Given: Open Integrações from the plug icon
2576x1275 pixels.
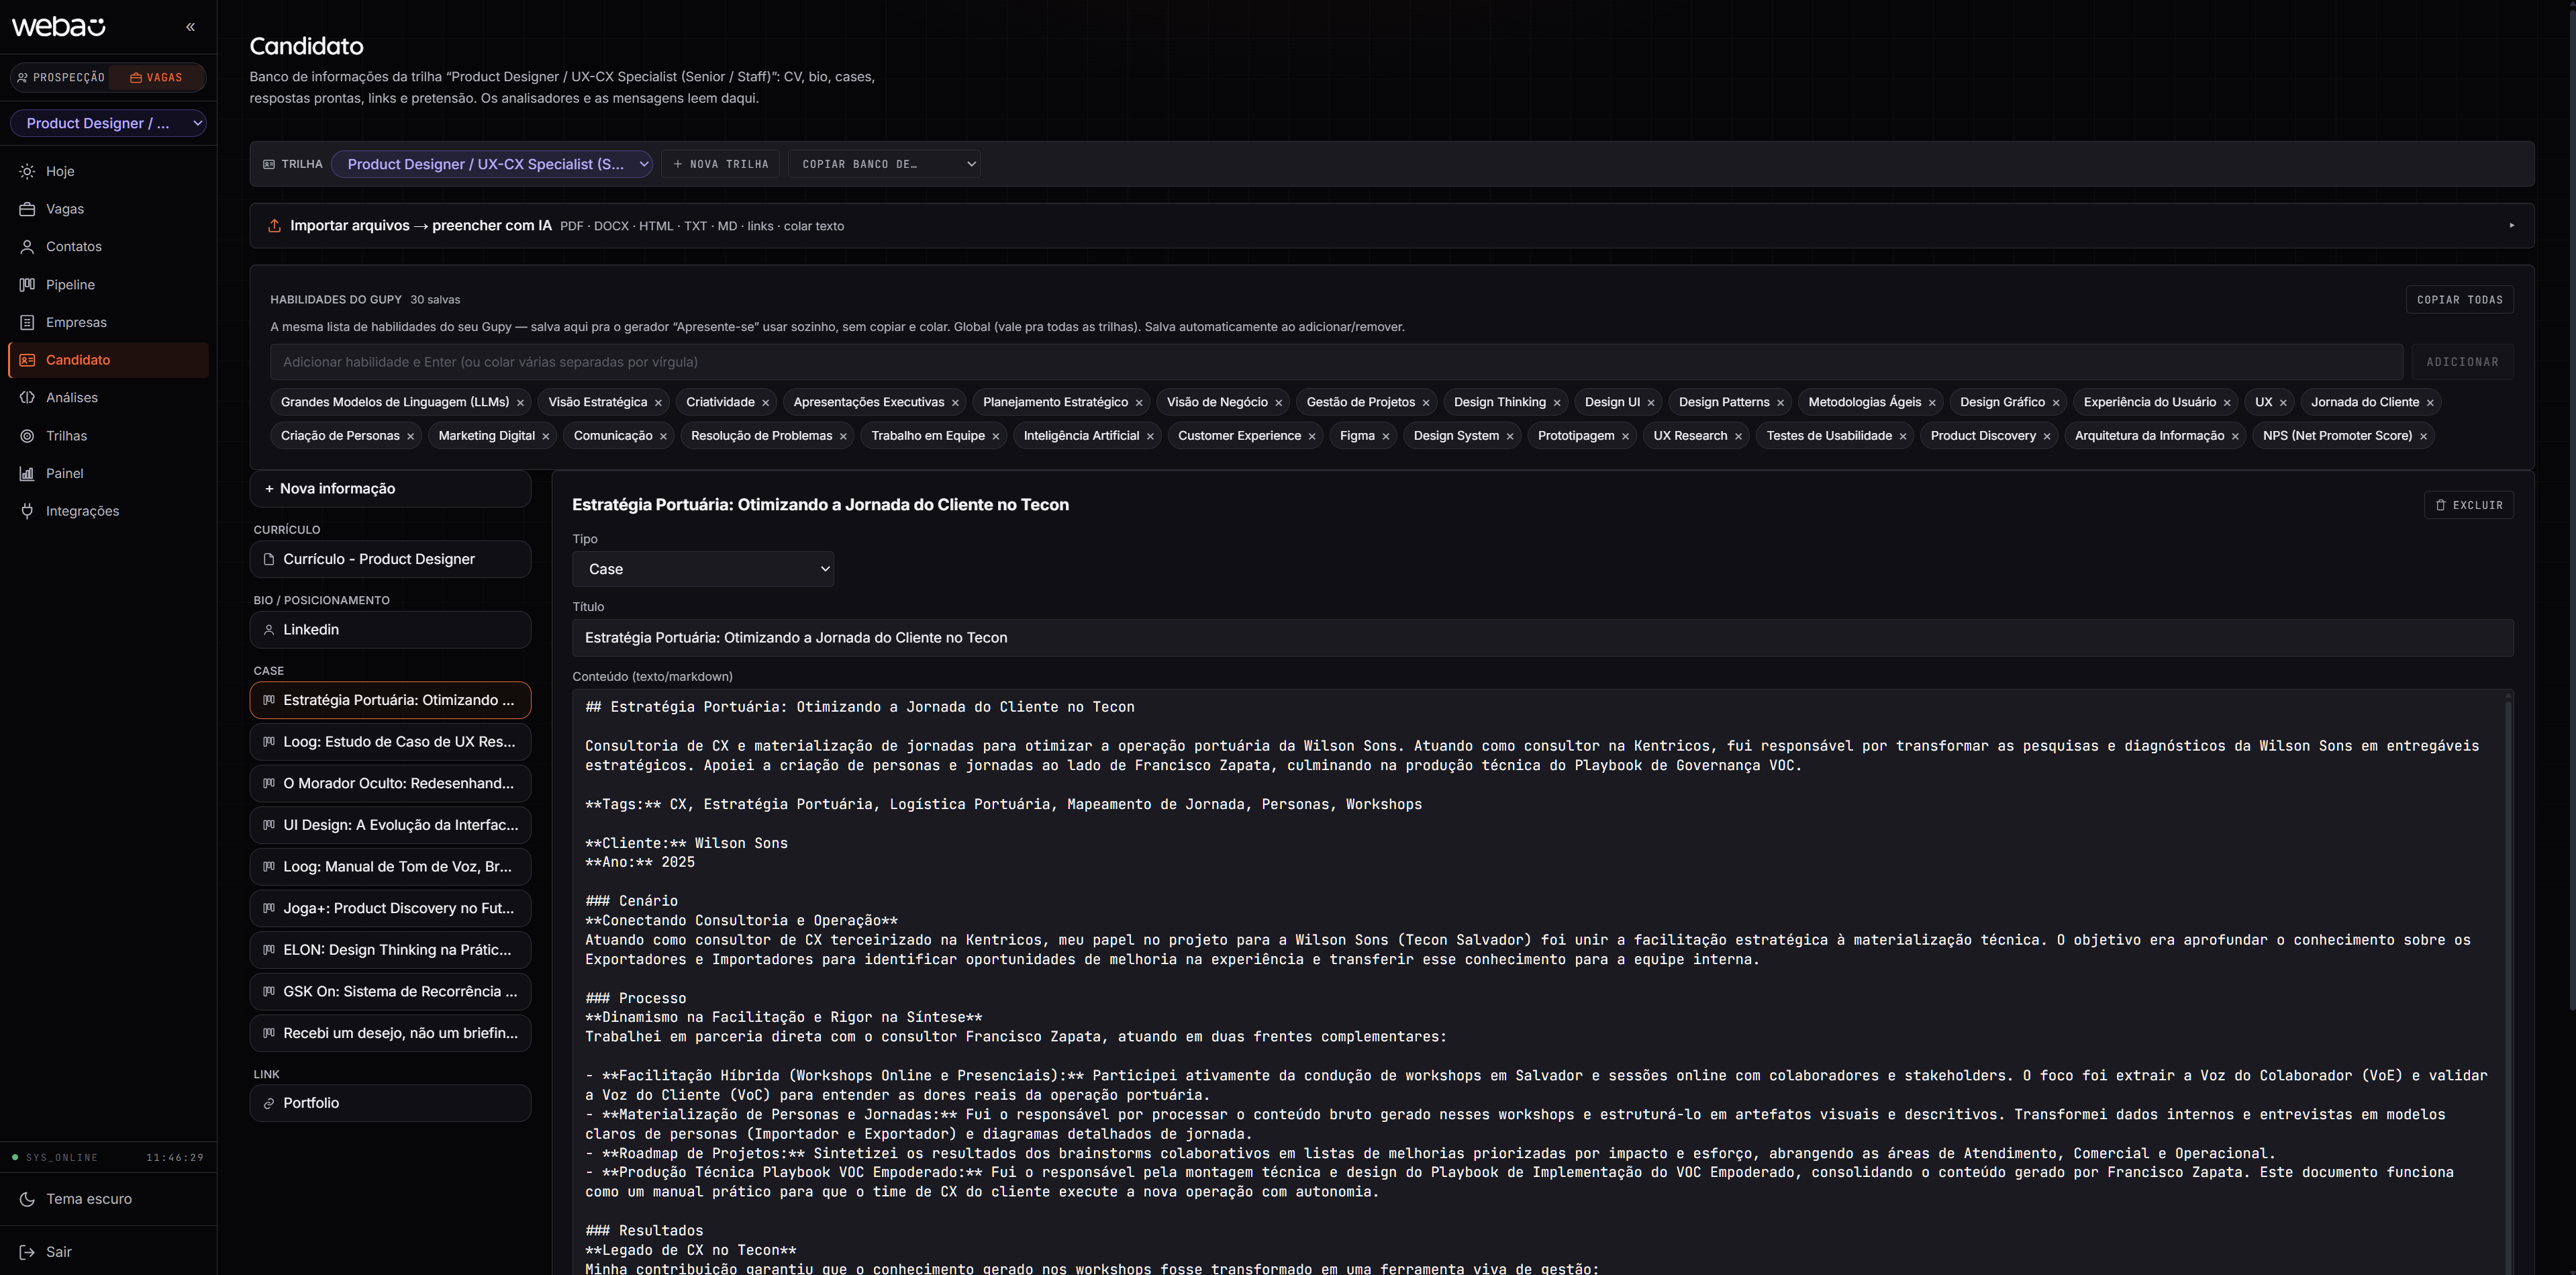Looking at the screenshot, I should point(27,511).
